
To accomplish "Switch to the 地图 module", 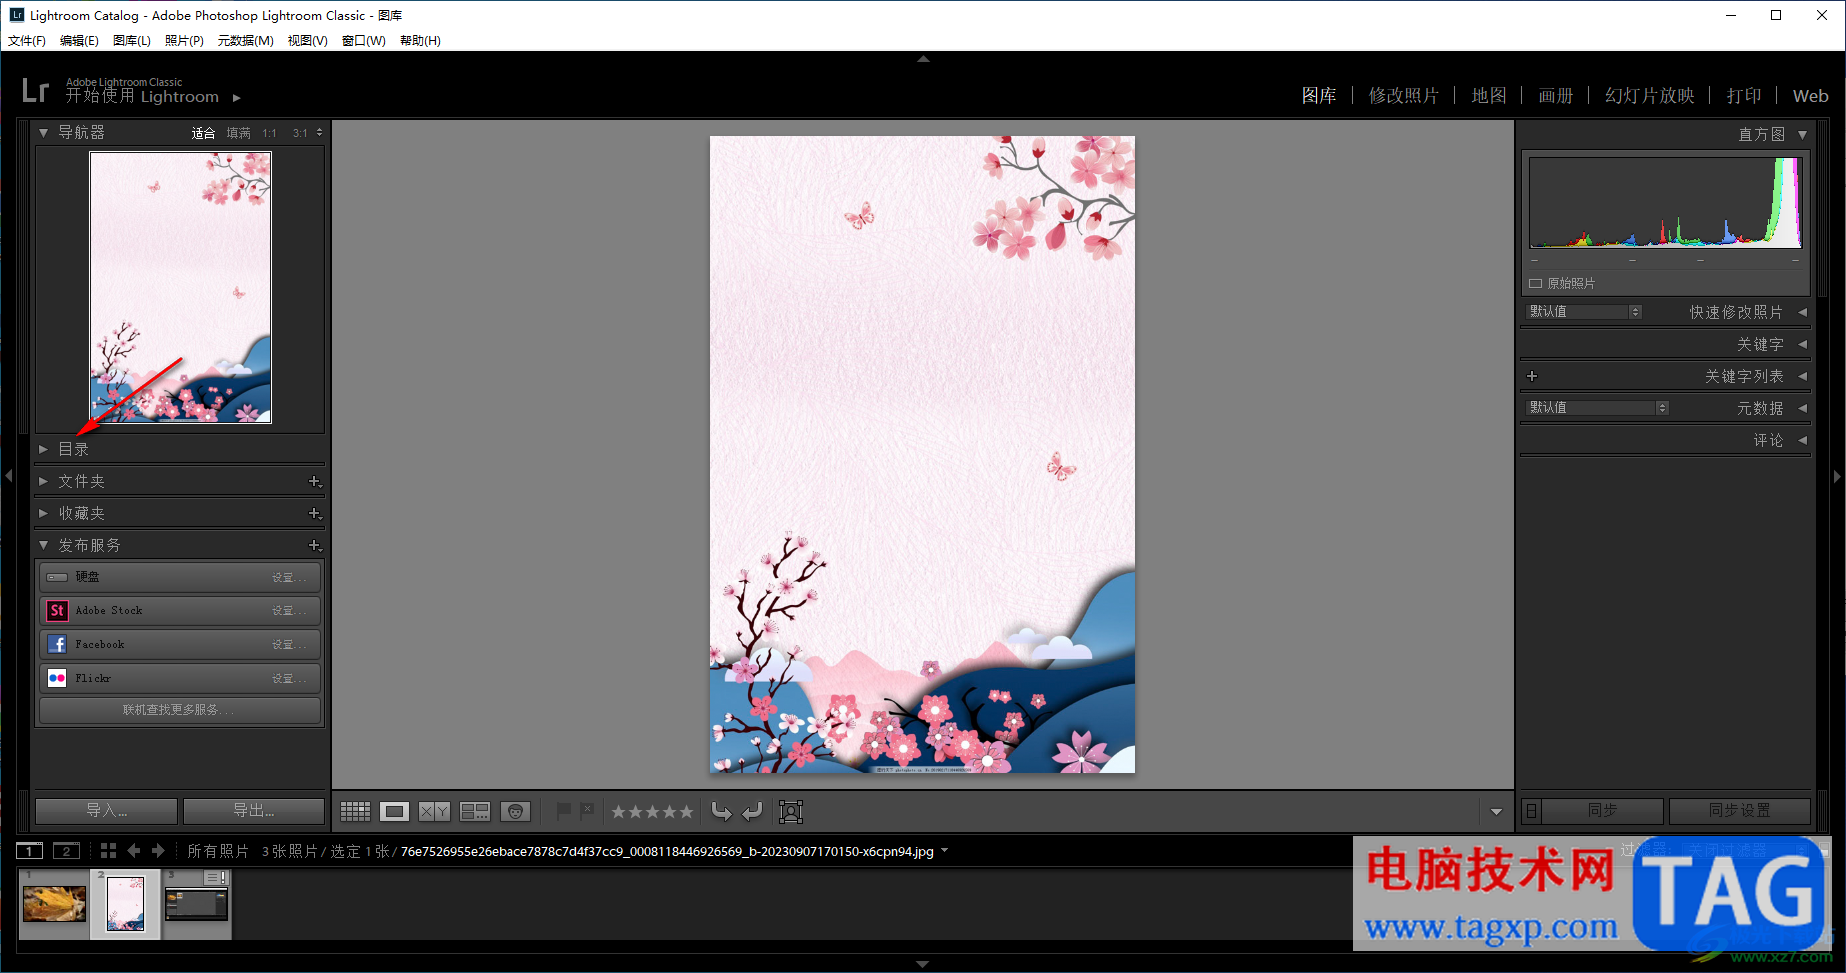I will 1489,96.
